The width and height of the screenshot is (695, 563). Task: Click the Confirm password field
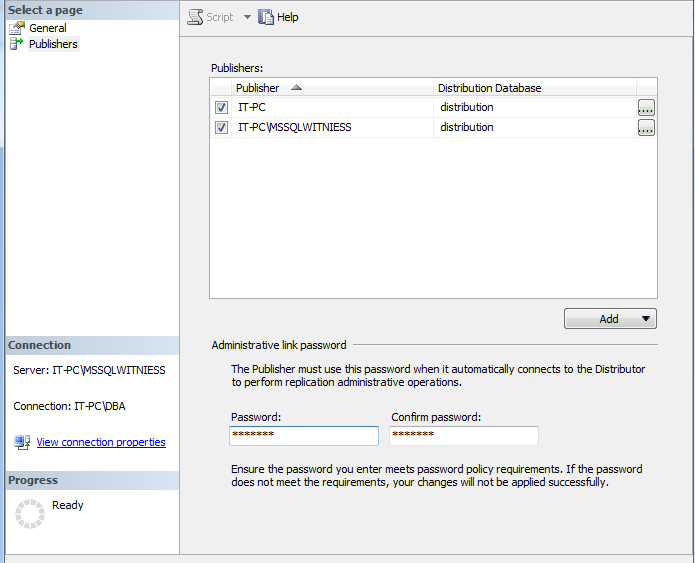(464, 436)
